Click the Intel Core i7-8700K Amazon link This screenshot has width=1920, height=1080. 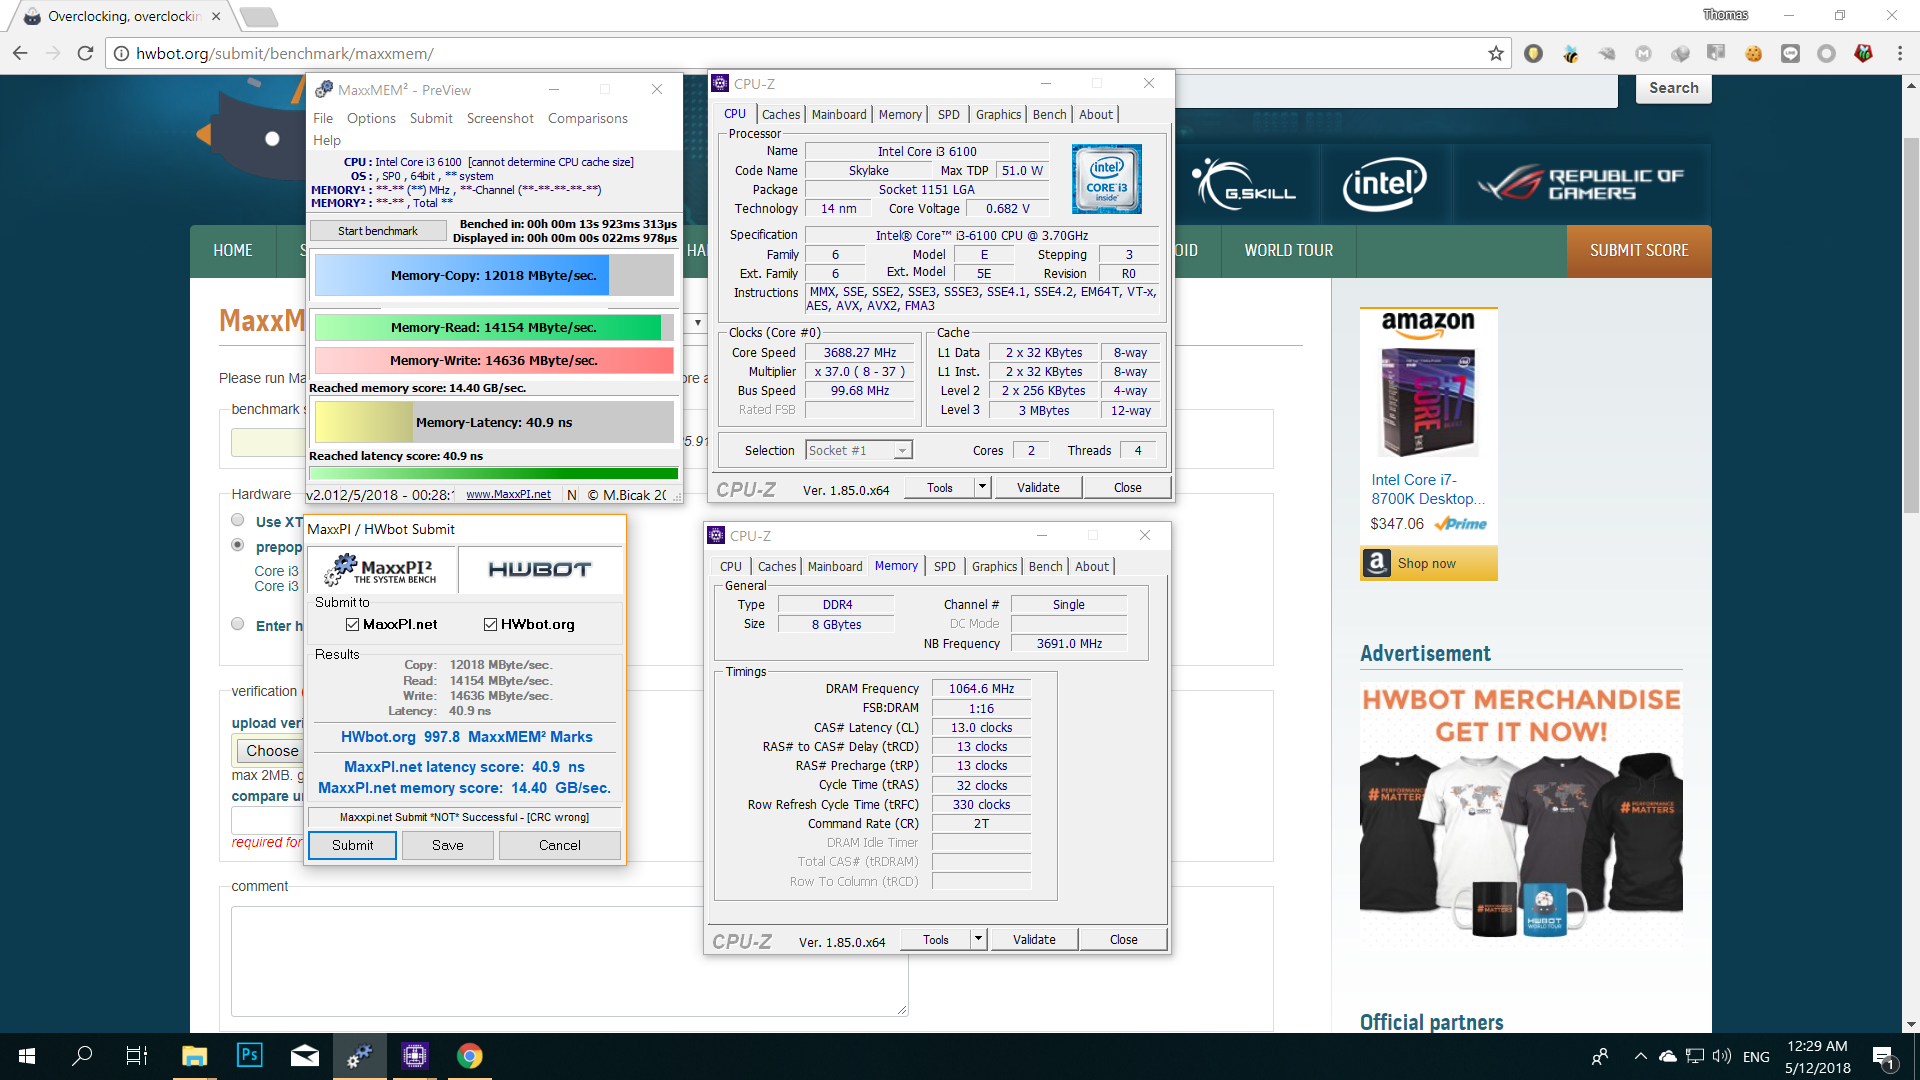1427,489
